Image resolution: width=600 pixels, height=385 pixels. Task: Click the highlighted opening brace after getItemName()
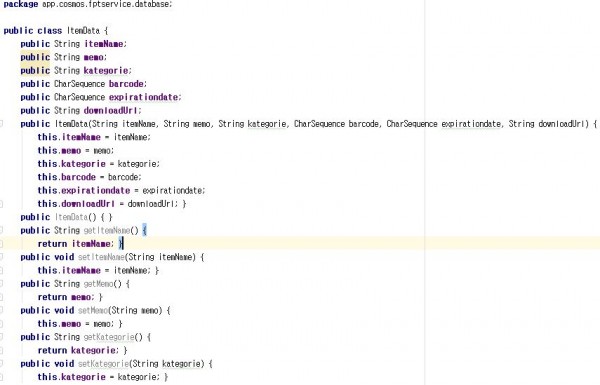144,230
